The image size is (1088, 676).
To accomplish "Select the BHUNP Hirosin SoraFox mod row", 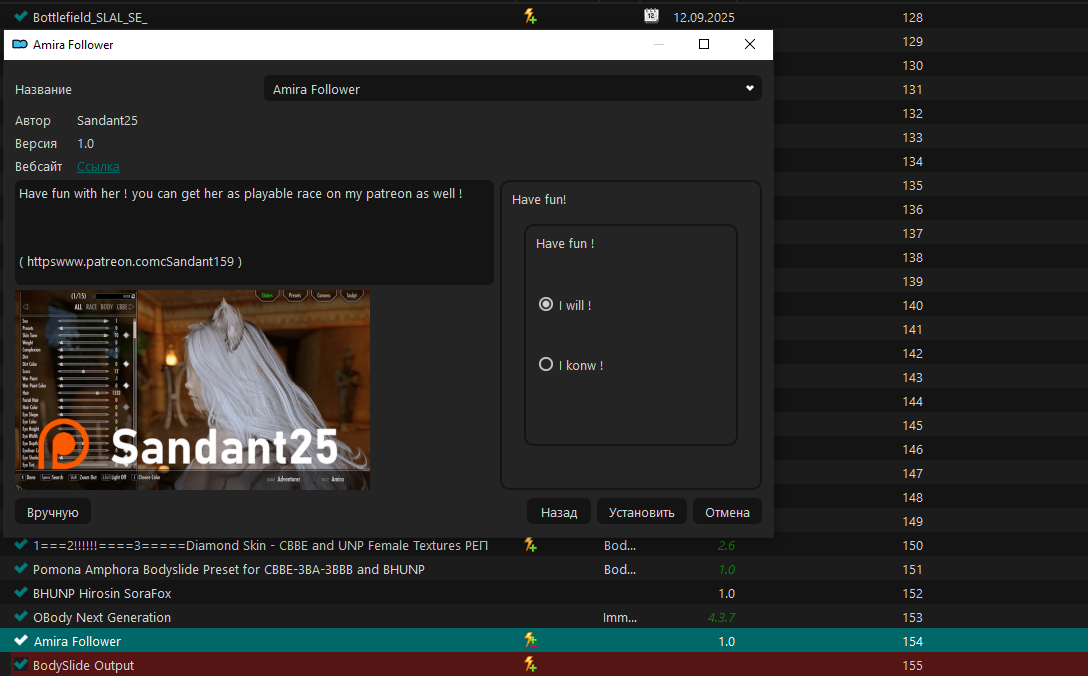I will click(544, 593).
